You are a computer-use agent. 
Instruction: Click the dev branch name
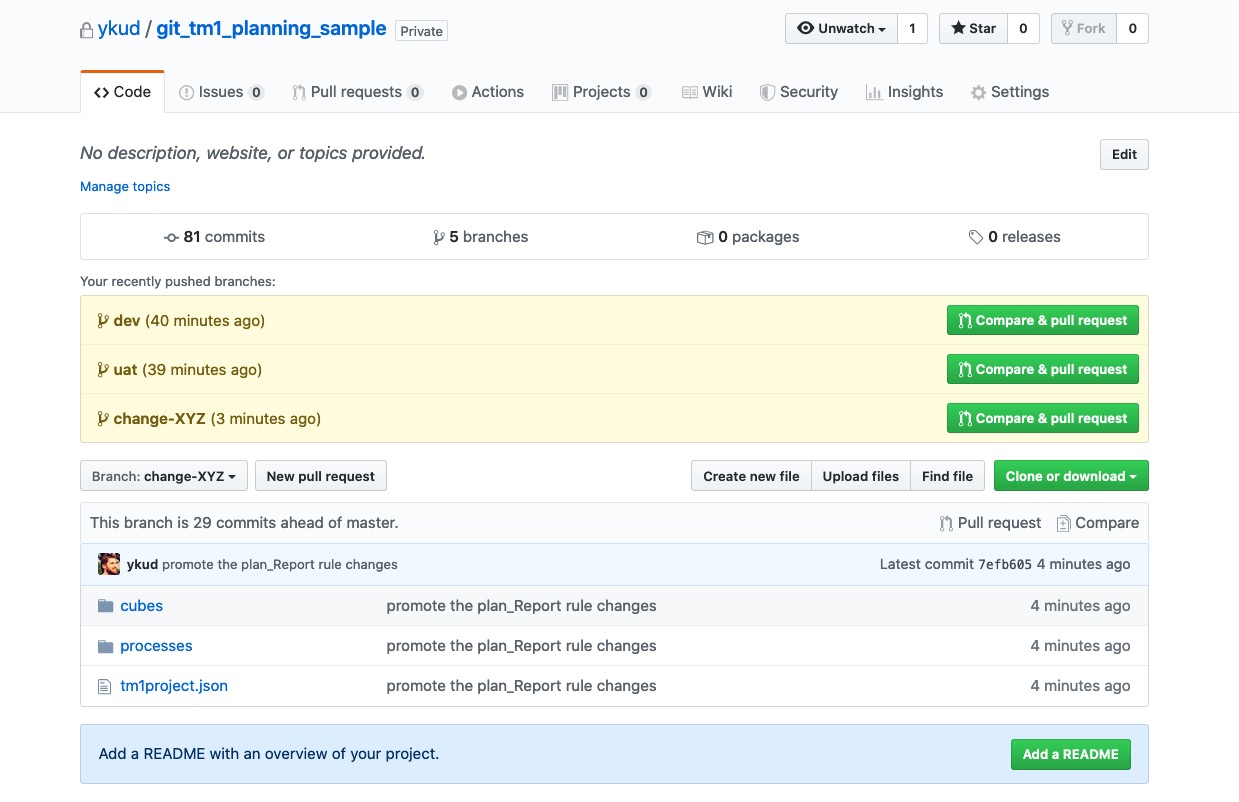pos(127,321)
